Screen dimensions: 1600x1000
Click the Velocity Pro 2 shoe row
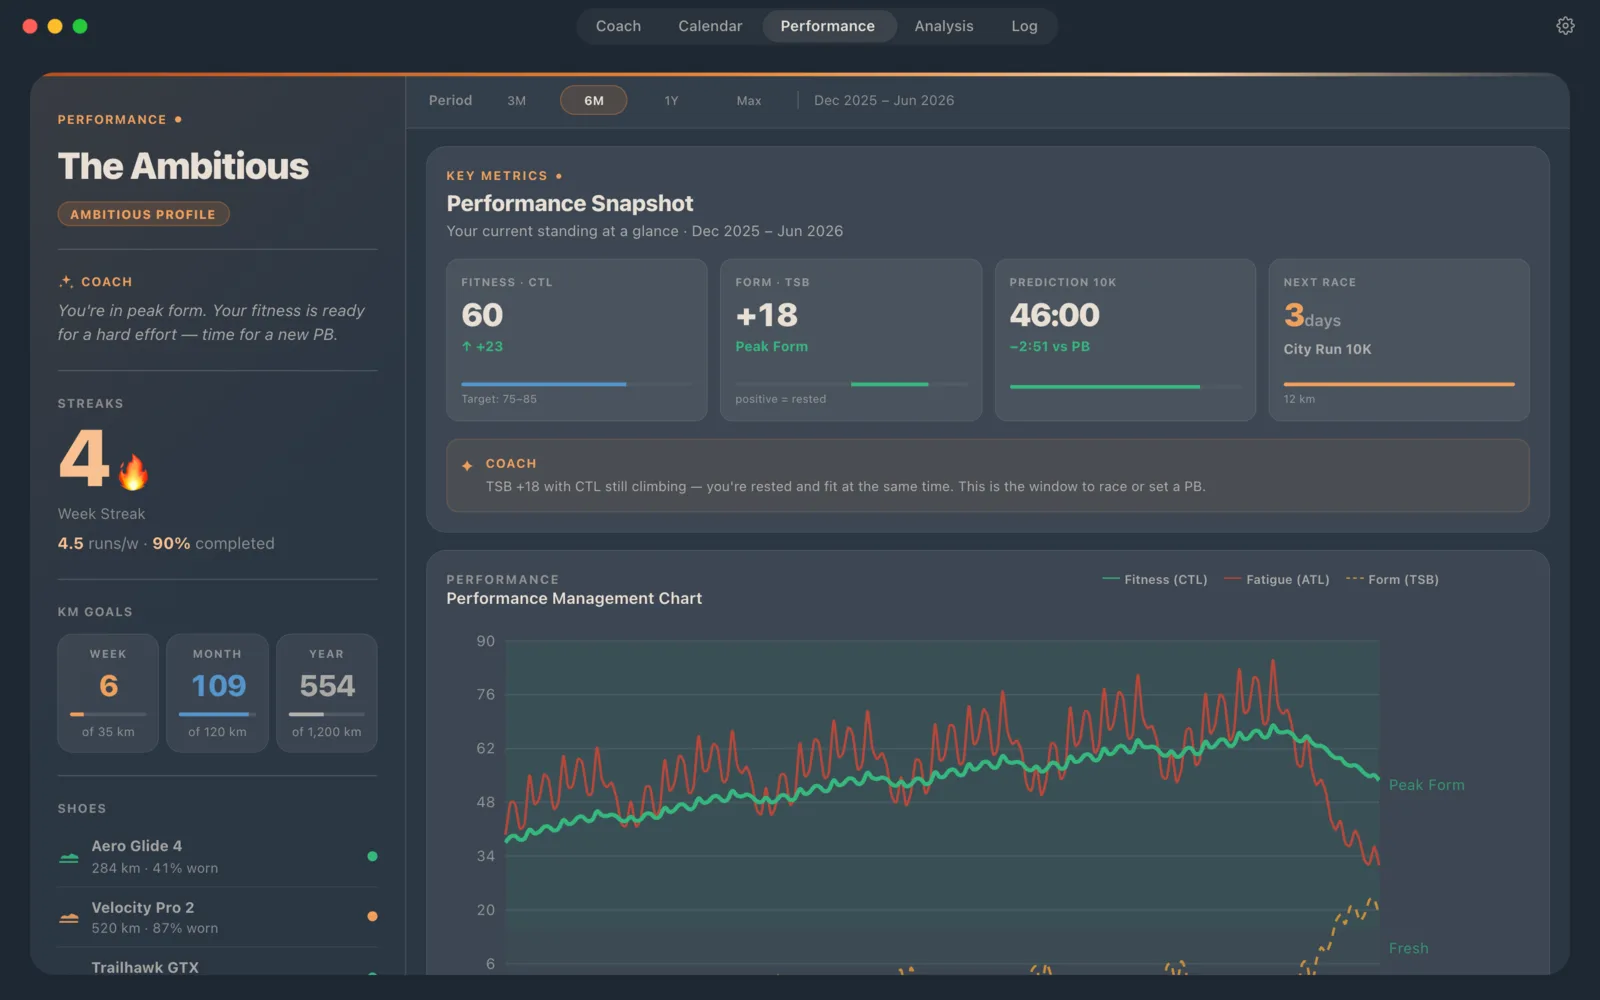pos(217,917)
